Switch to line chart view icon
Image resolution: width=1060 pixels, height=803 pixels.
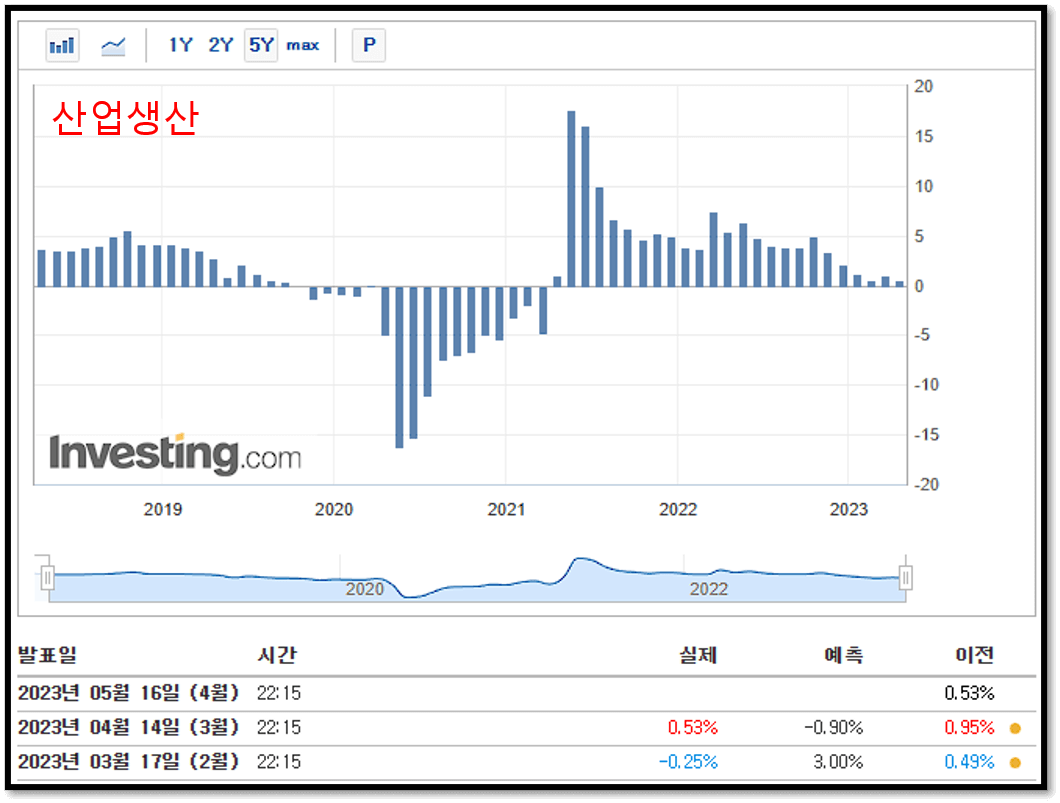tap(113, 45)
